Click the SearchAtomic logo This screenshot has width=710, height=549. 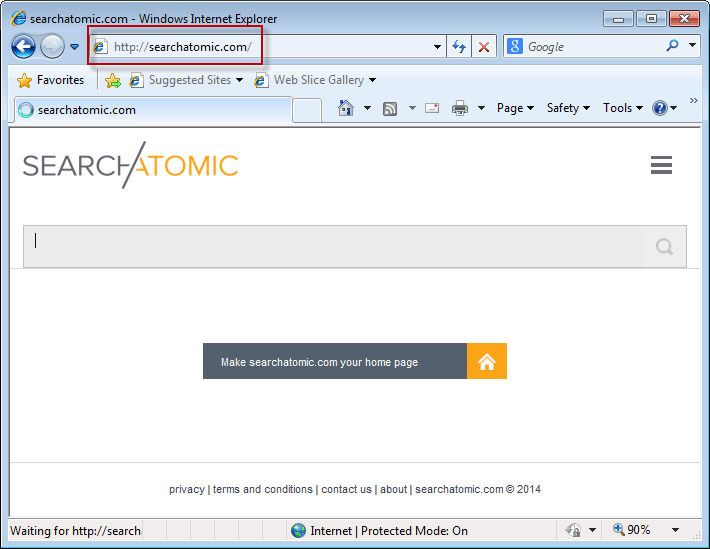[130, 165]
